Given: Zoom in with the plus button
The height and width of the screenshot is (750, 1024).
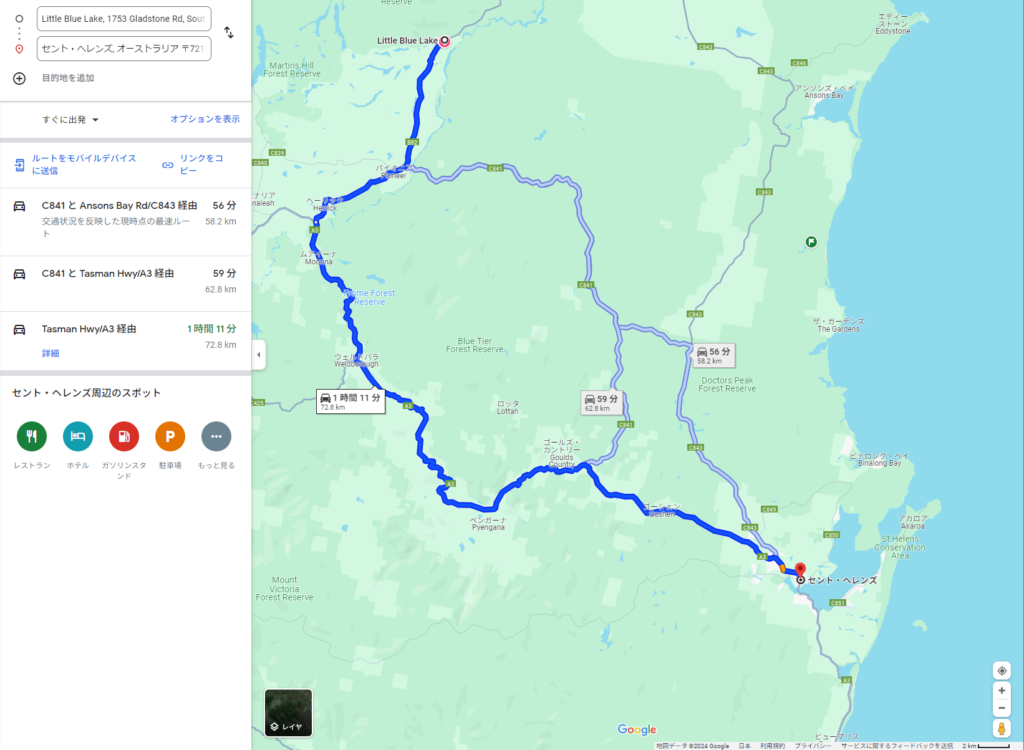Looking at the screenshot, I should [1001, 691].
